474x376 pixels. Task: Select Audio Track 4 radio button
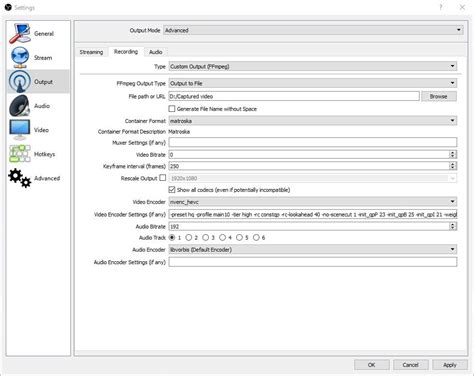coord(222,238)
